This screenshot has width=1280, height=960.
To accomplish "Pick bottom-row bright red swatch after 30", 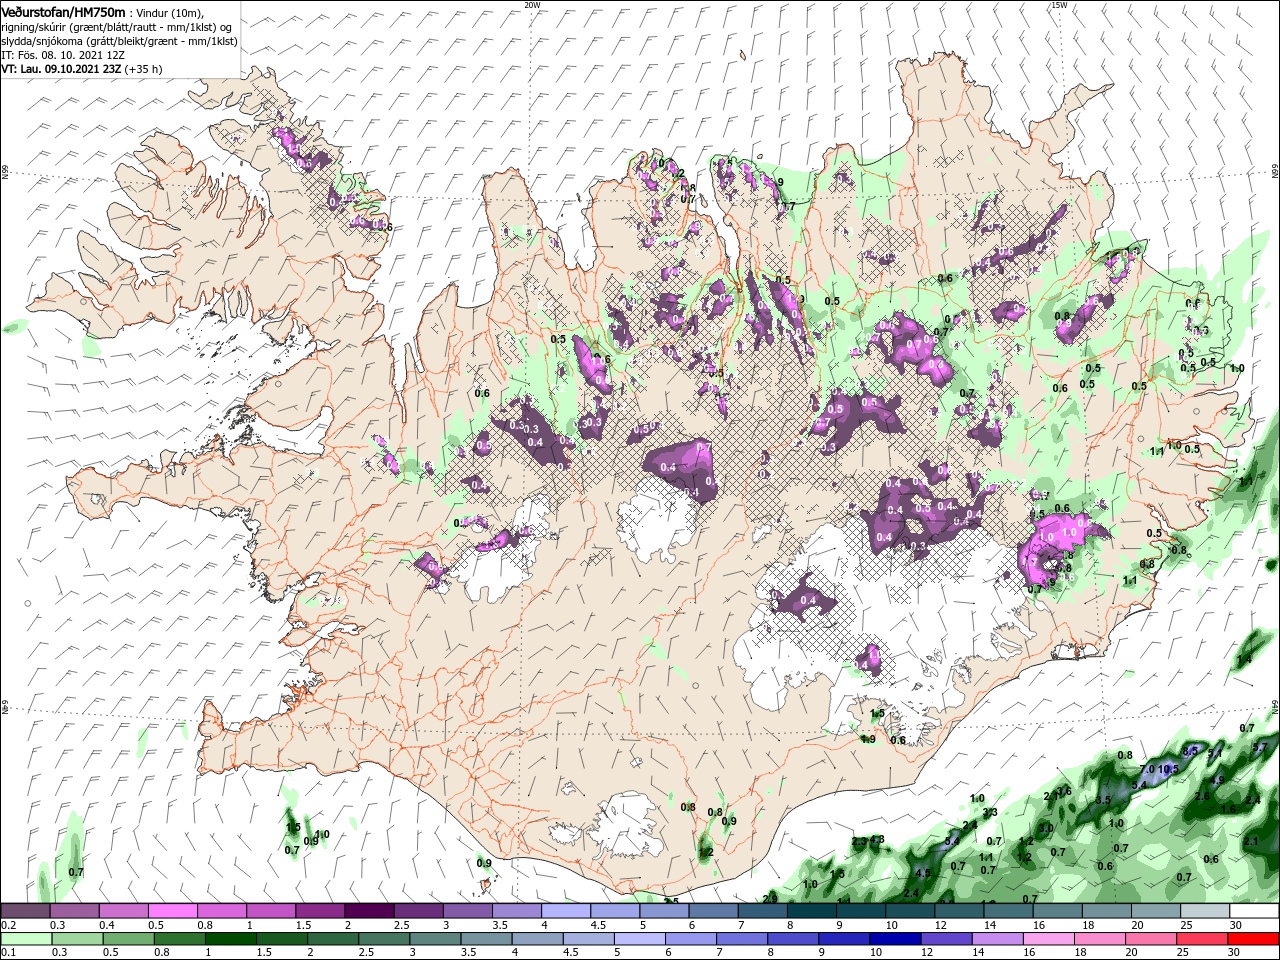I will tap(1253, 939).
